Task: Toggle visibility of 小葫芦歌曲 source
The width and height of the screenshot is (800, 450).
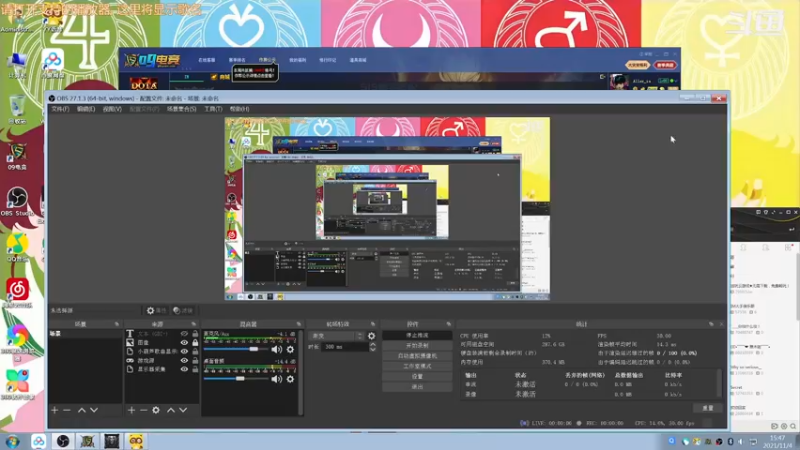Action: 184,352
